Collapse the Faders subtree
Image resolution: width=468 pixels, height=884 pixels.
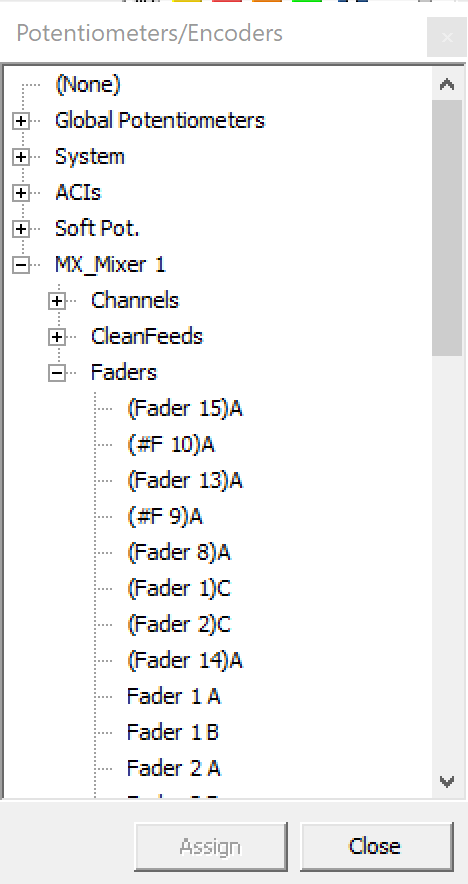(x=57, y=373)
